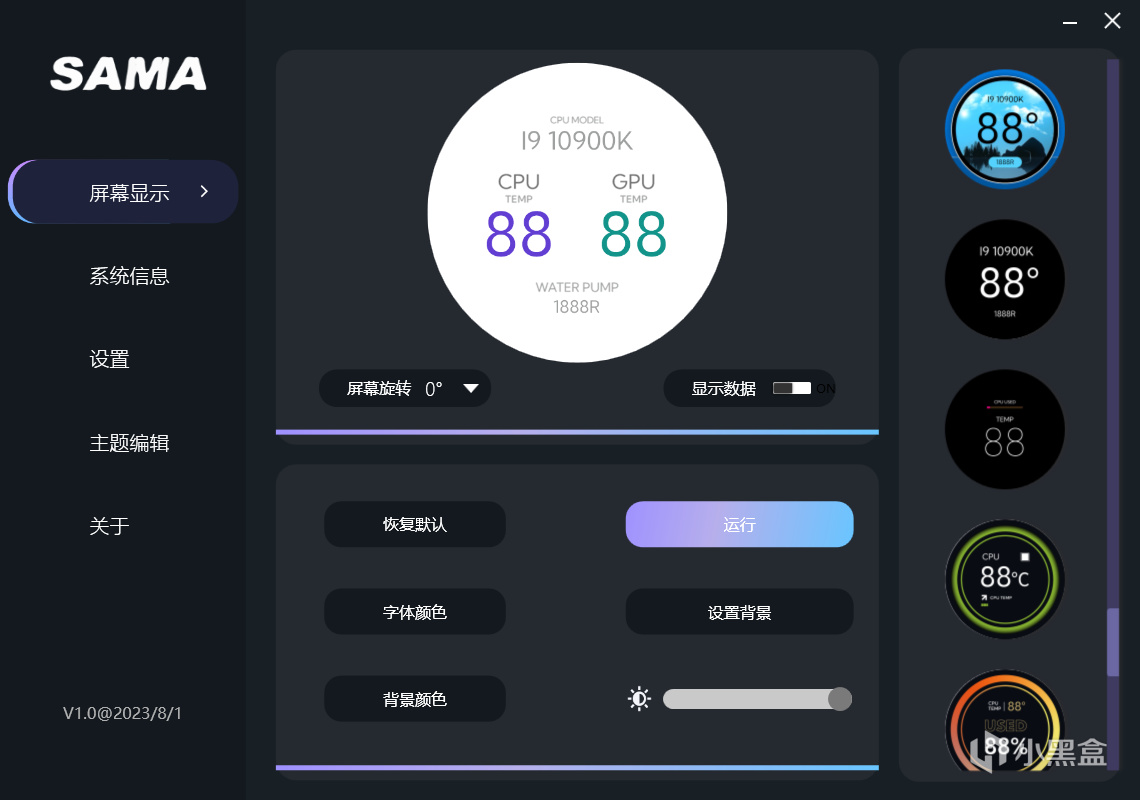
Task: Select 关于 in the sidebar
Action: pos(110,526)
